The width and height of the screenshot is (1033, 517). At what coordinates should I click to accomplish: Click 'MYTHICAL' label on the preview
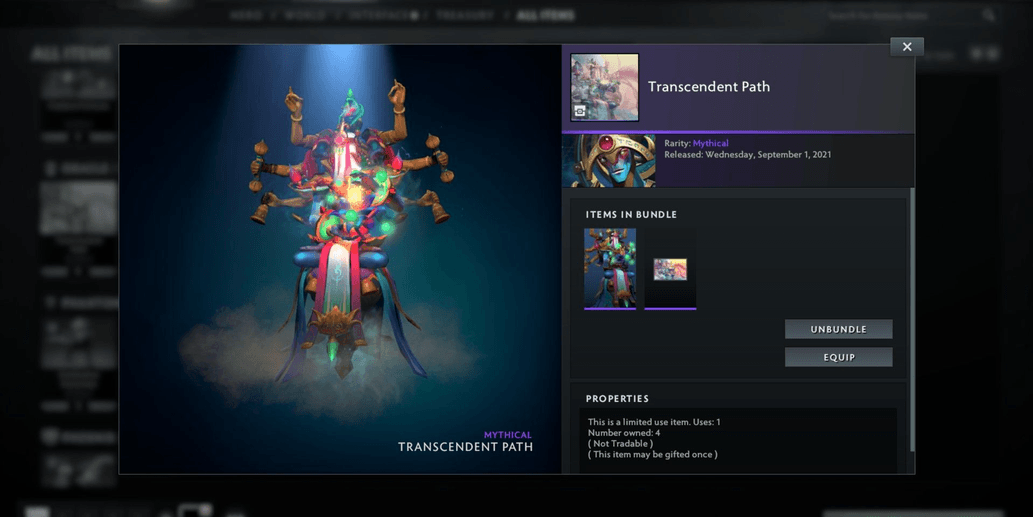[507, 435]
